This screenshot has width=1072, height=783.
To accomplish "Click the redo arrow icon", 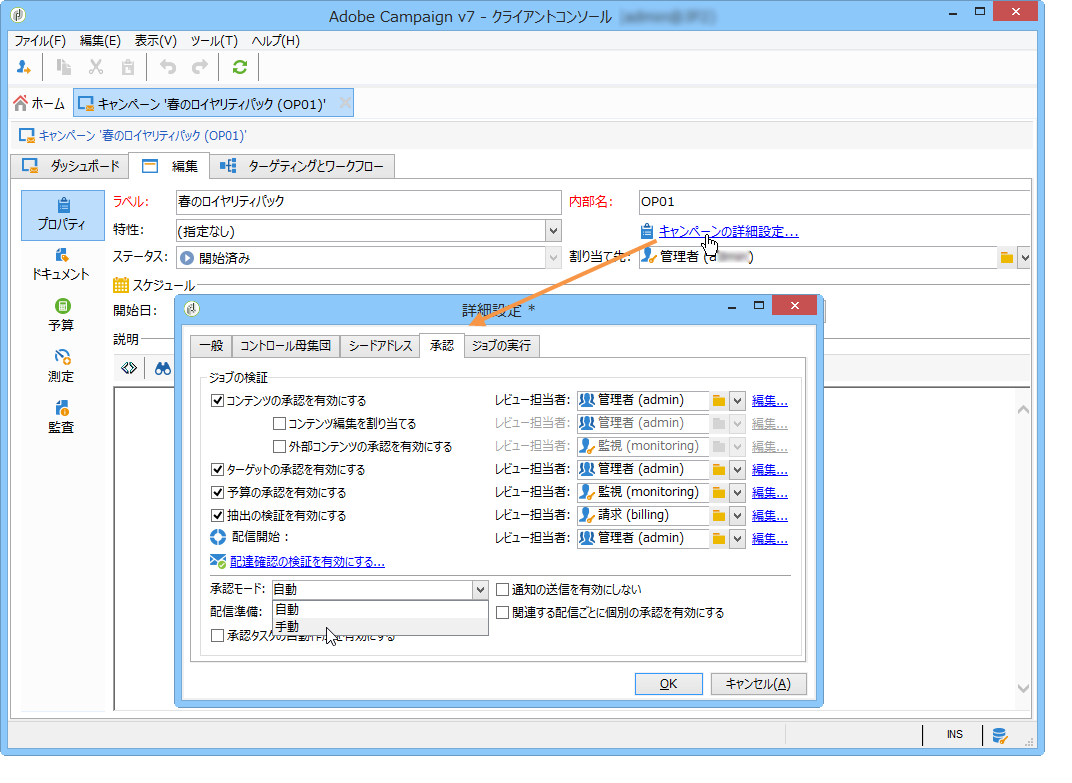I will pos(200,67).
